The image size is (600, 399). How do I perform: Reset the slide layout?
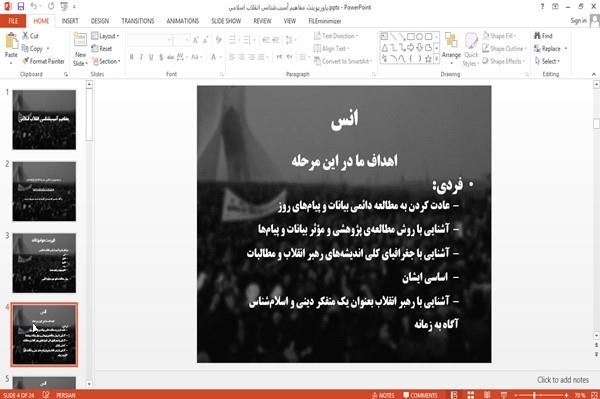tap(102, 49)
